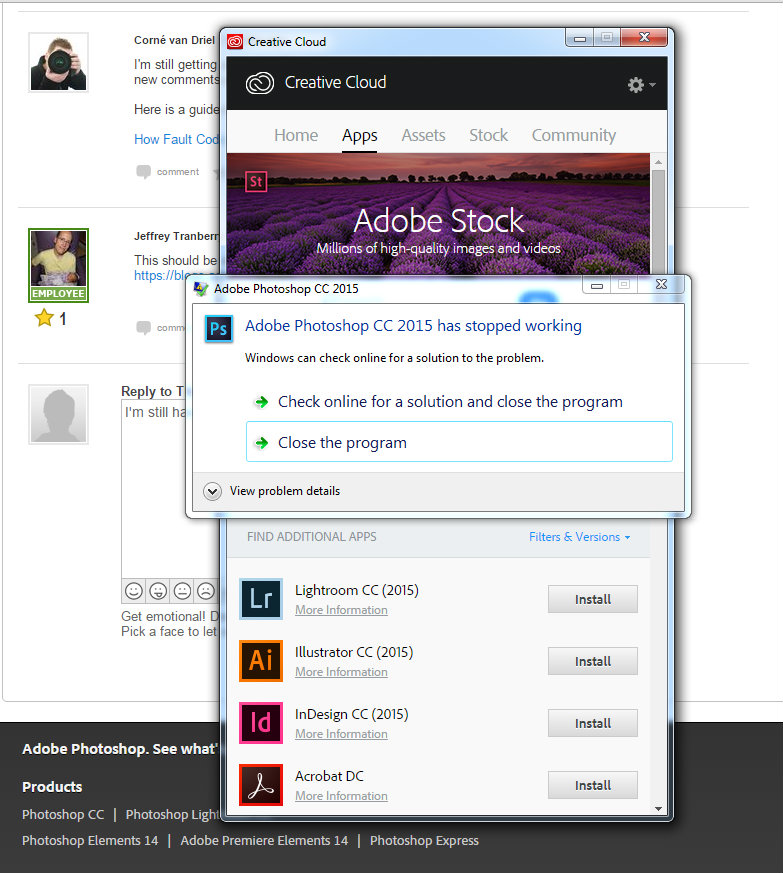Open Photoshop Express footer link
Screen dimensions: 783x873
click(424, 840)
